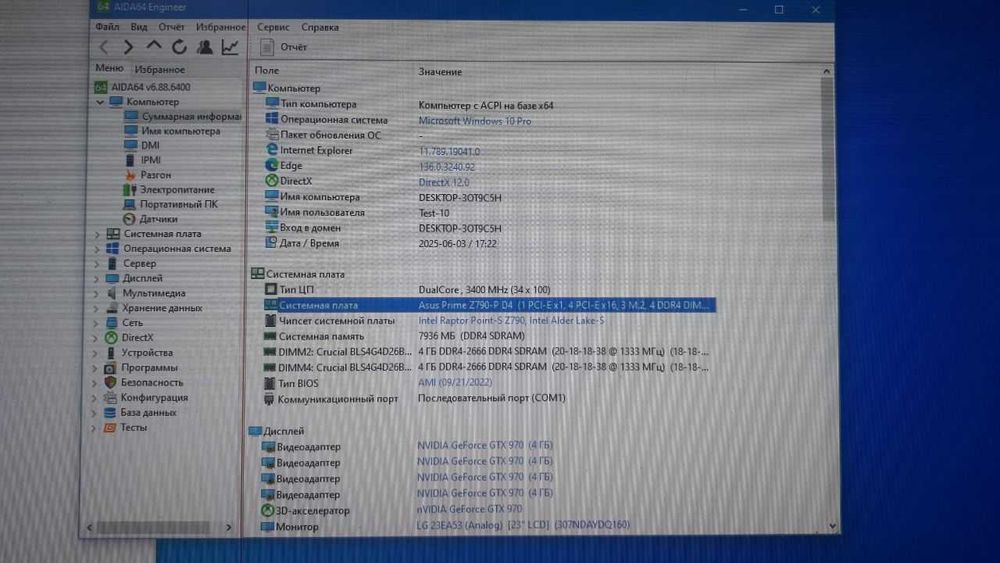
Task: Switch to the Меню panel tab
Action: (x=109, y=68)
